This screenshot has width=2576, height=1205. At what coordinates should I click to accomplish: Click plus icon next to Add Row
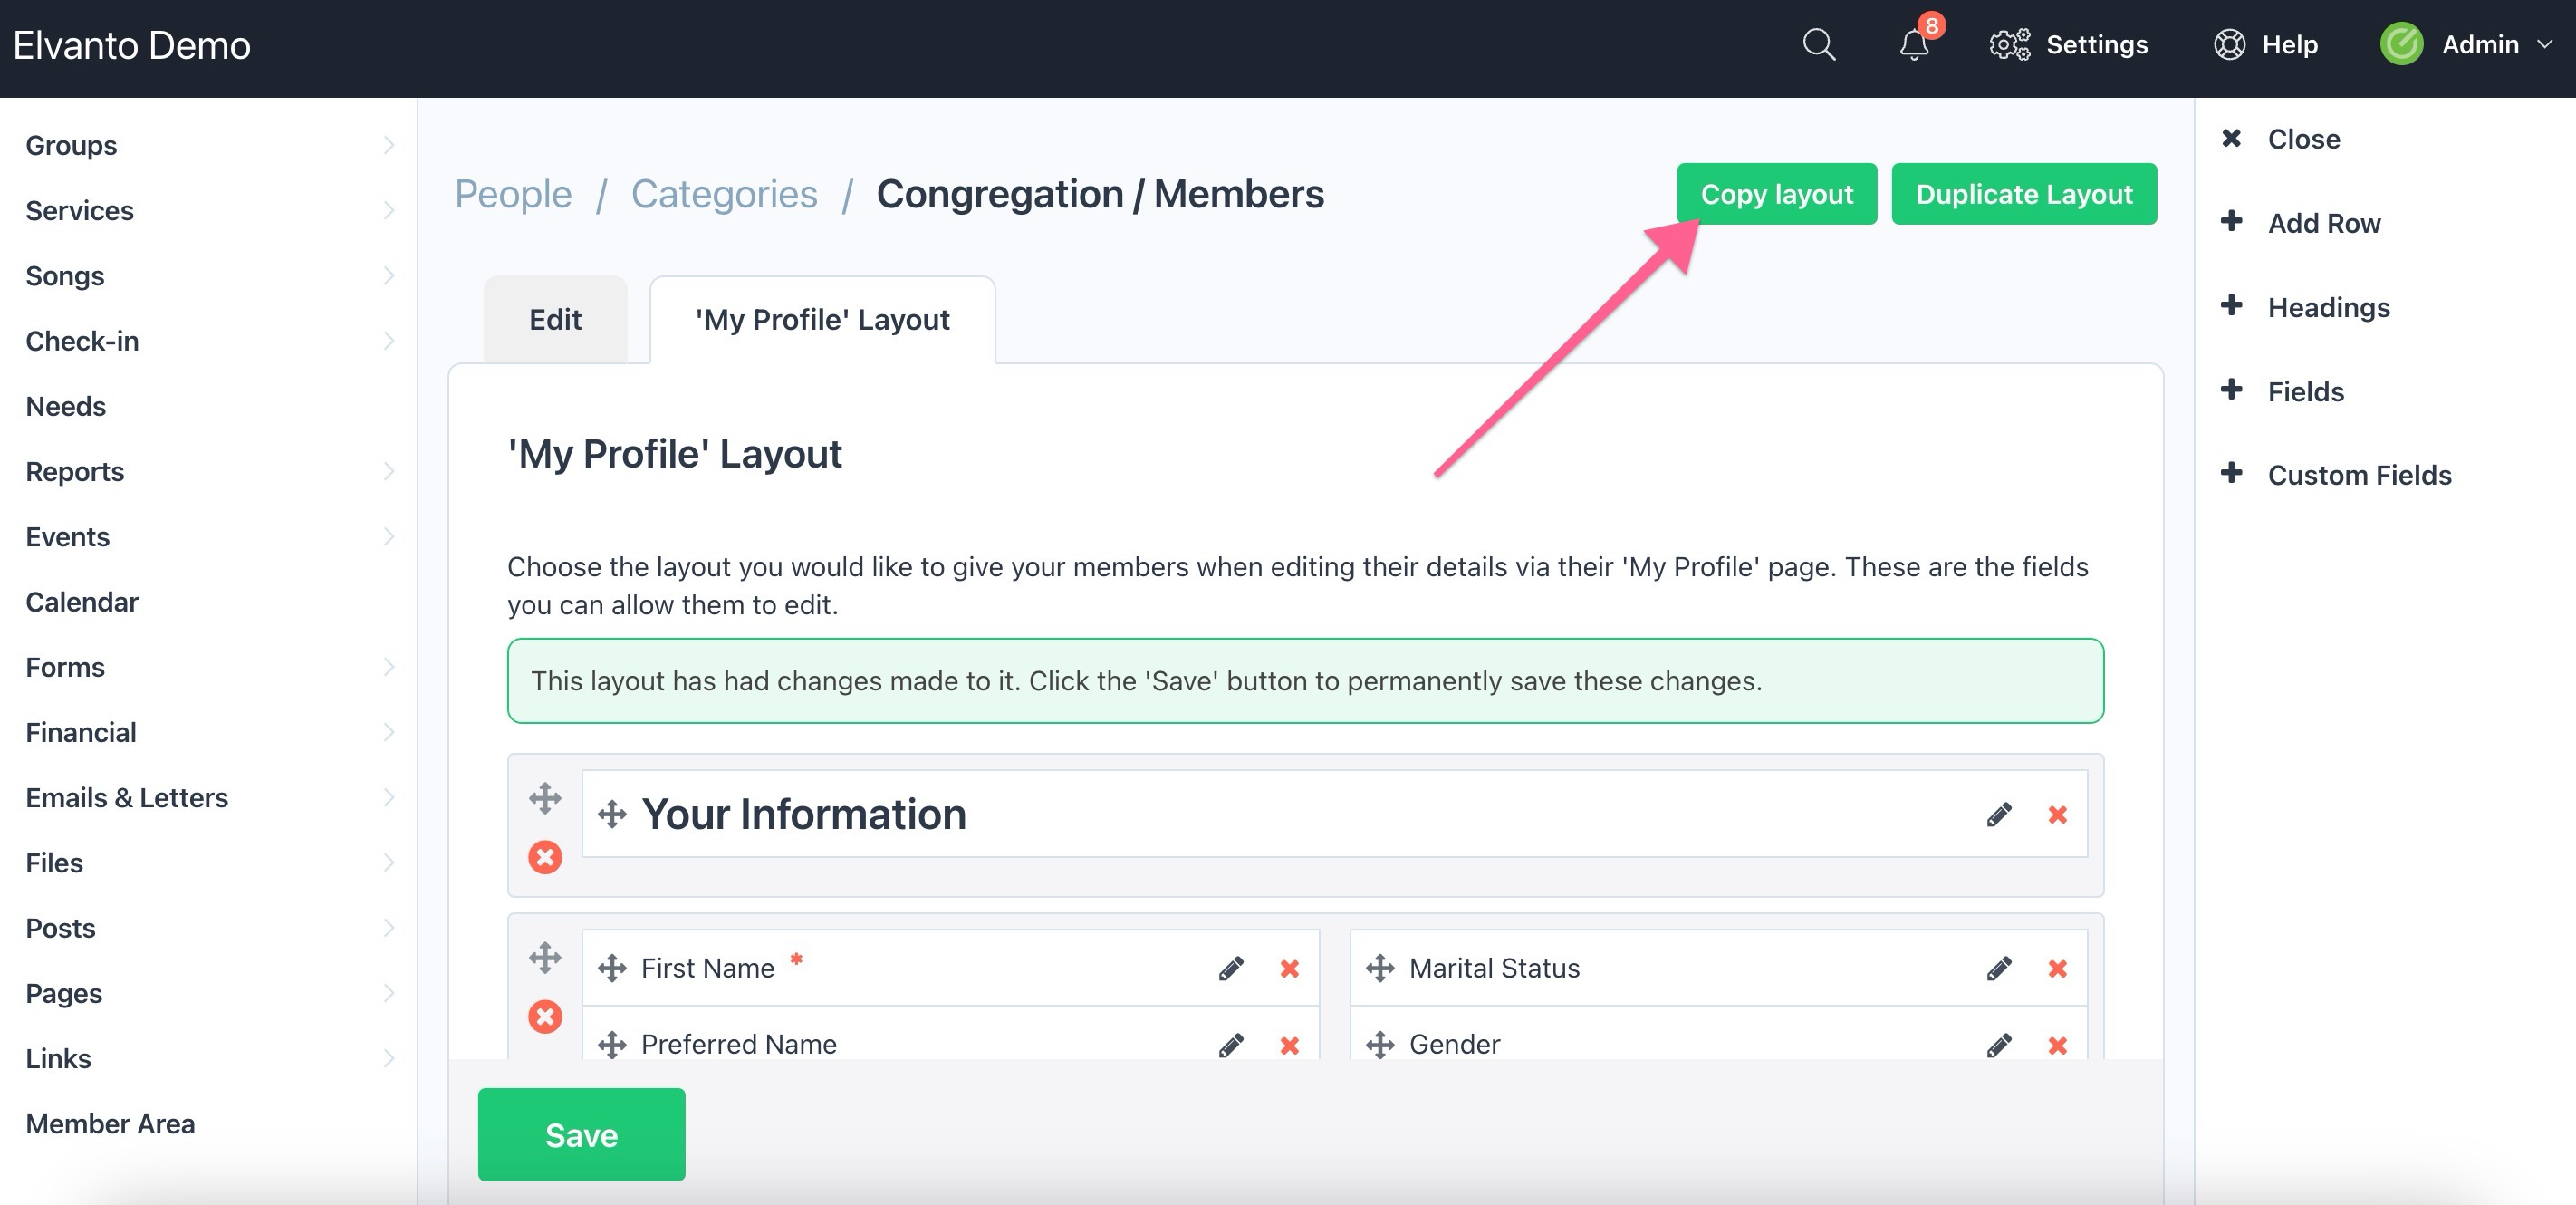[x=2231, y=221]
